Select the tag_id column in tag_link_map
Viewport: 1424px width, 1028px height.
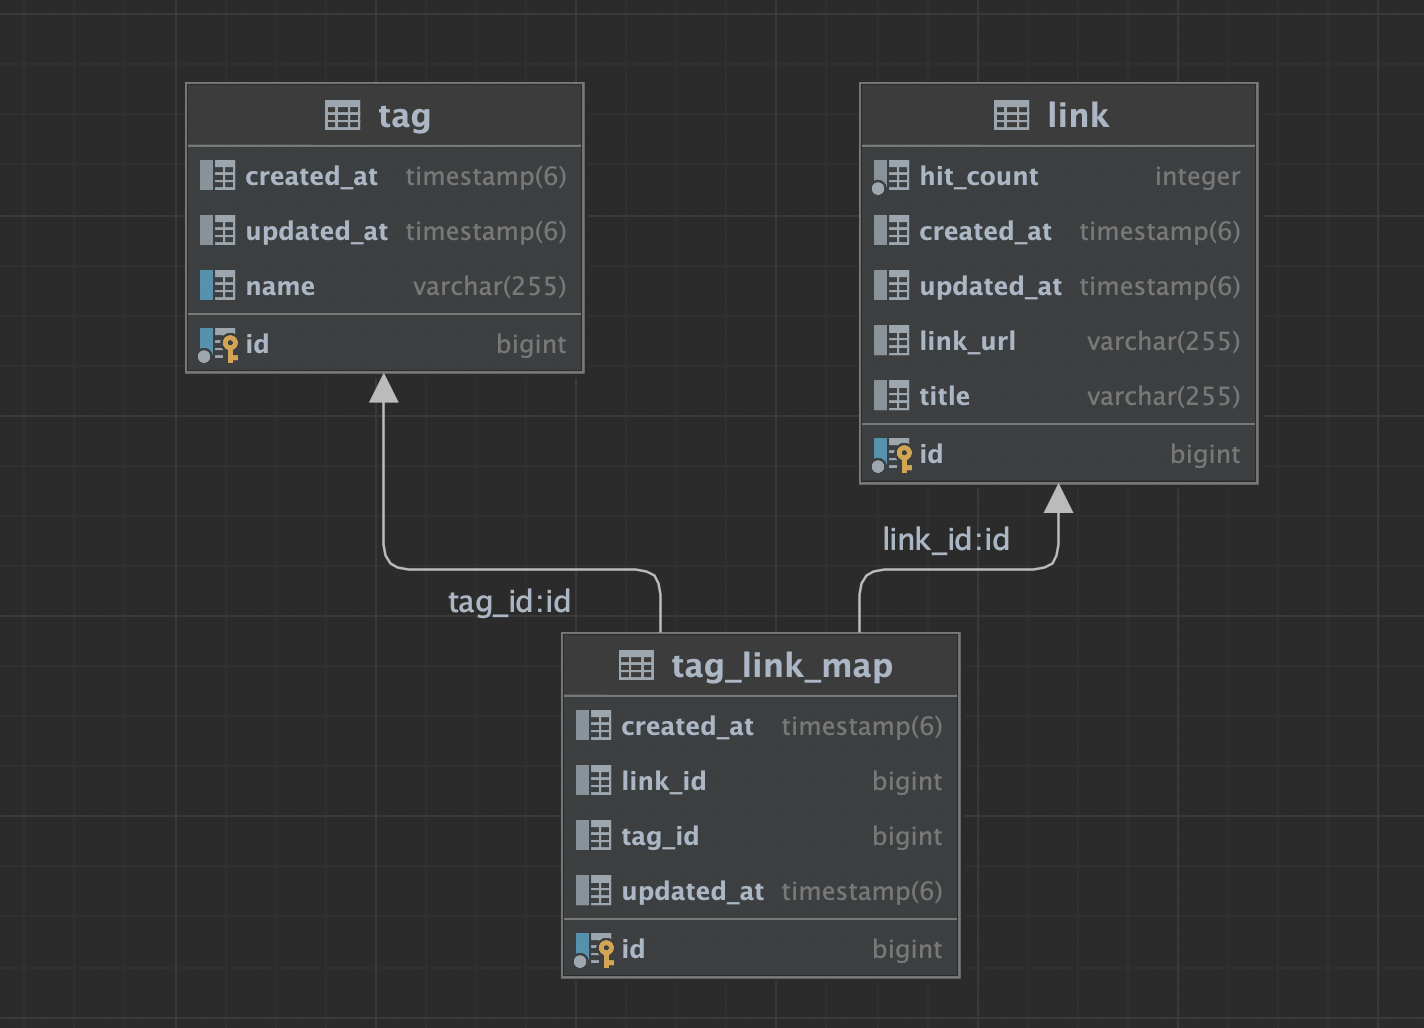760,836
